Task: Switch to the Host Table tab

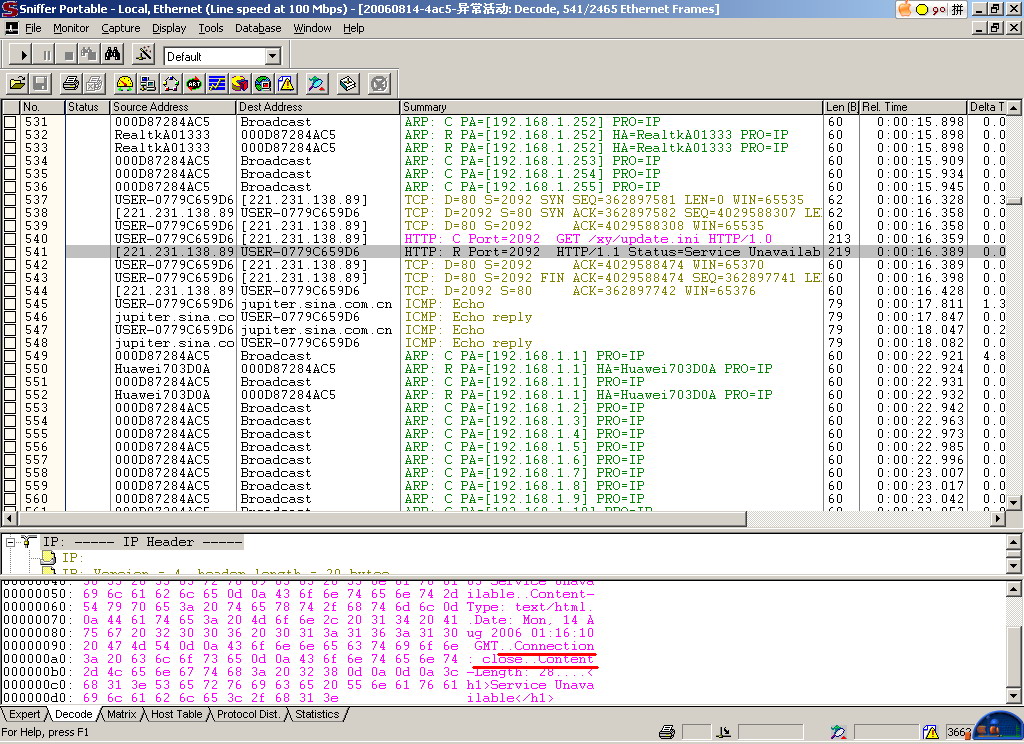Action: (176, 714)
